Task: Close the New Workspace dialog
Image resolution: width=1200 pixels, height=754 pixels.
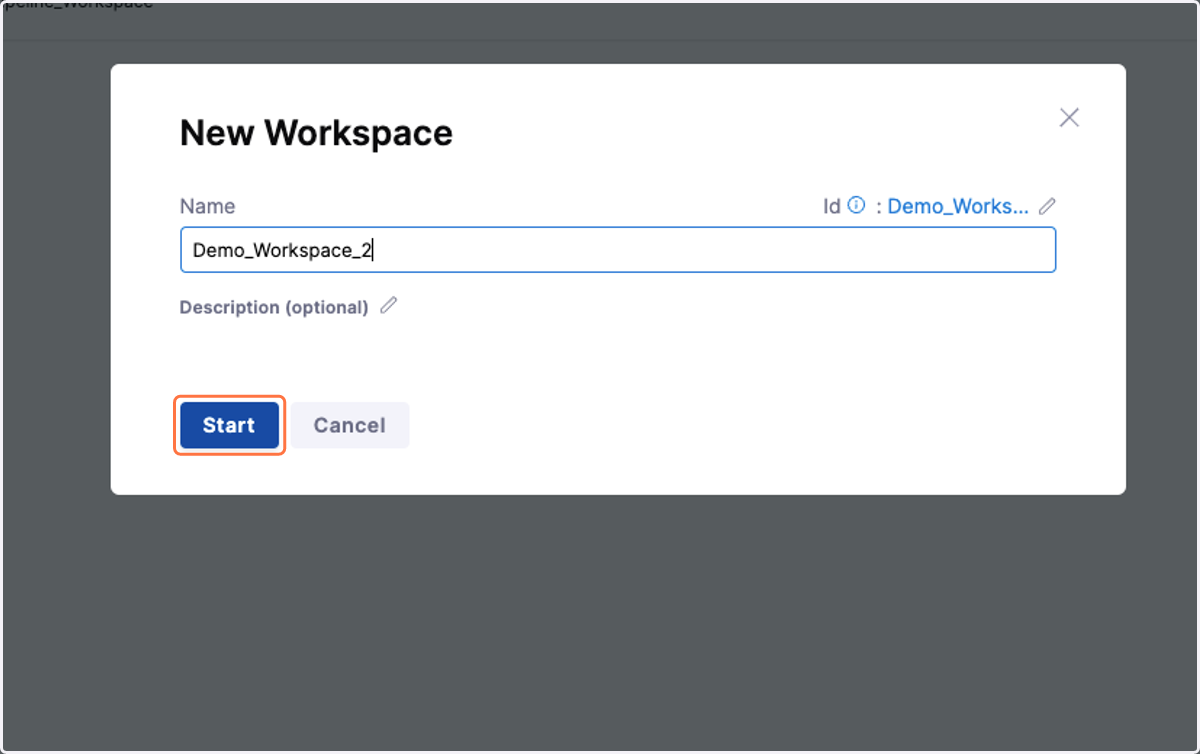Action: coord(1069,117)
